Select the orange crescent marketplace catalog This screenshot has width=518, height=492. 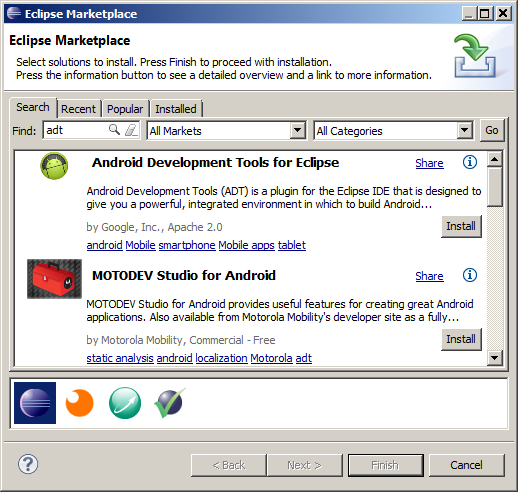pyautogui.click(x=79, y=403)
